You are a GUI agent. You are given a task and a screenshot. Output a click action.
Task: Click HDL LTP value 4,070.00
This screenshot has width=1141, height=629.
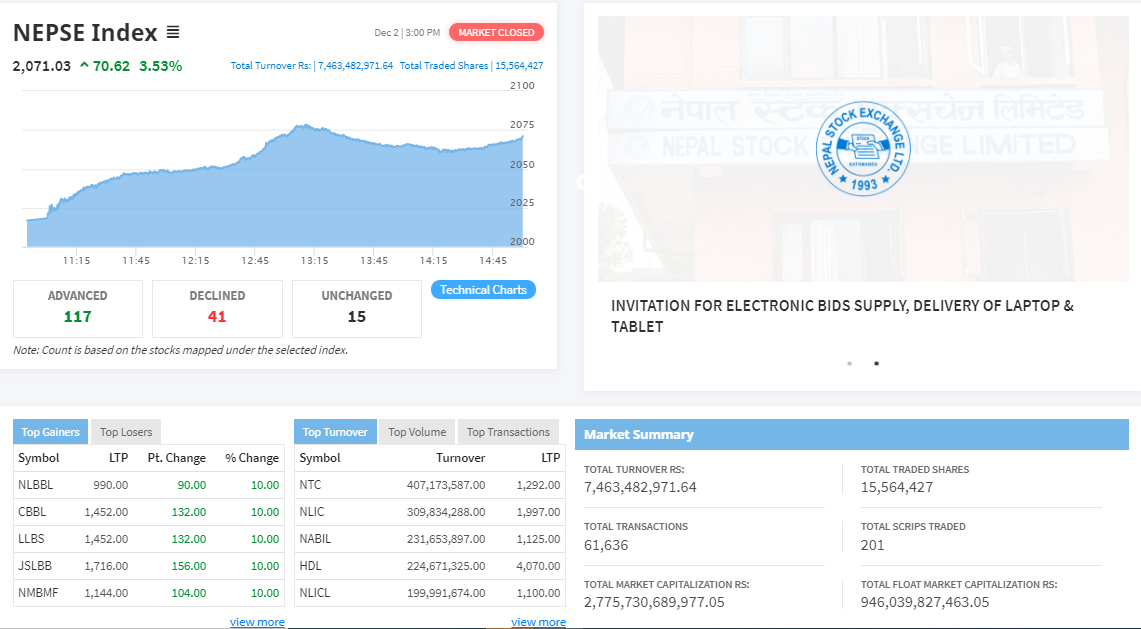click(x=538, y=566)
